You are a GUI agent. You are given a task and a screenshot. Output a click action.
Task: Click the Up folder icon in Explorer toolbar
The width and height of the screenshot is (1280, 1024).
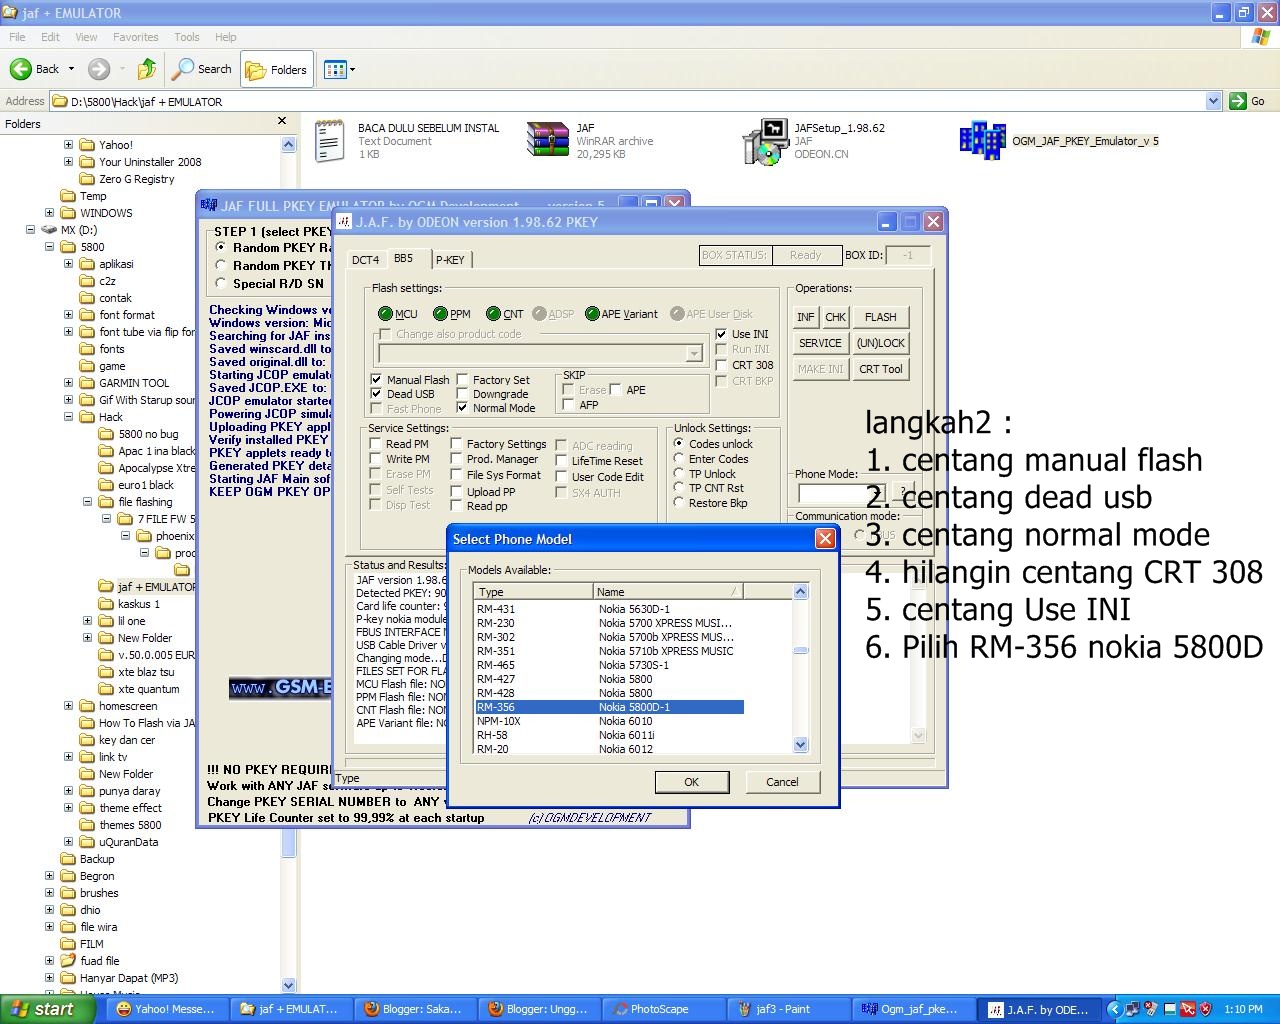click(x=147, y=69)
